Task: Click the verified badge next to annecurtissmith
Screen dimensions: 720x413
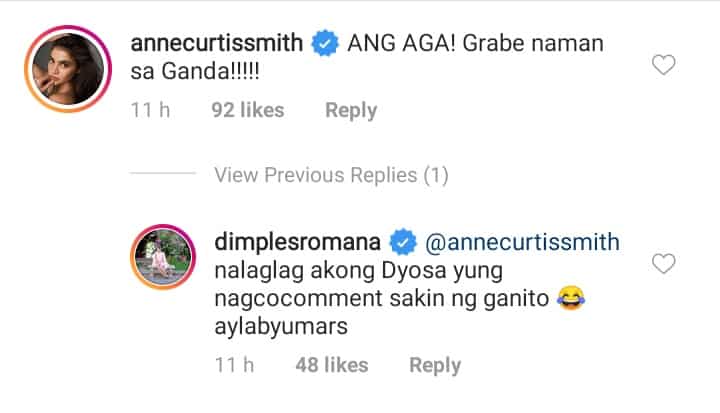Action: [x=325, y=43]
